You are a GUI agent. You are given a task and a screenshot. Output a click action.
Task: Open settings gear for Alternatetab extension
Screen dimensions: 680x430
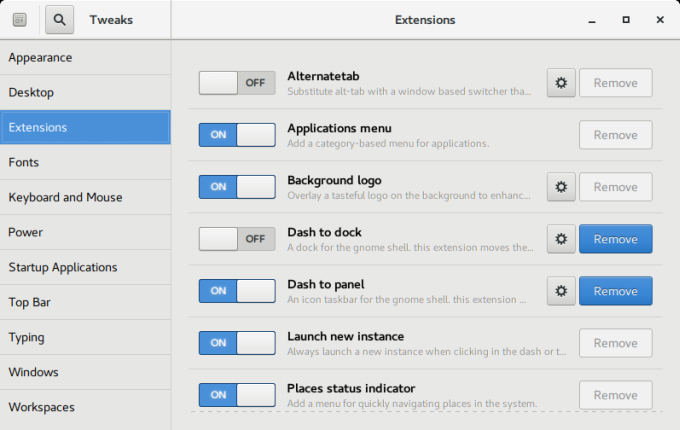[561, 83]
